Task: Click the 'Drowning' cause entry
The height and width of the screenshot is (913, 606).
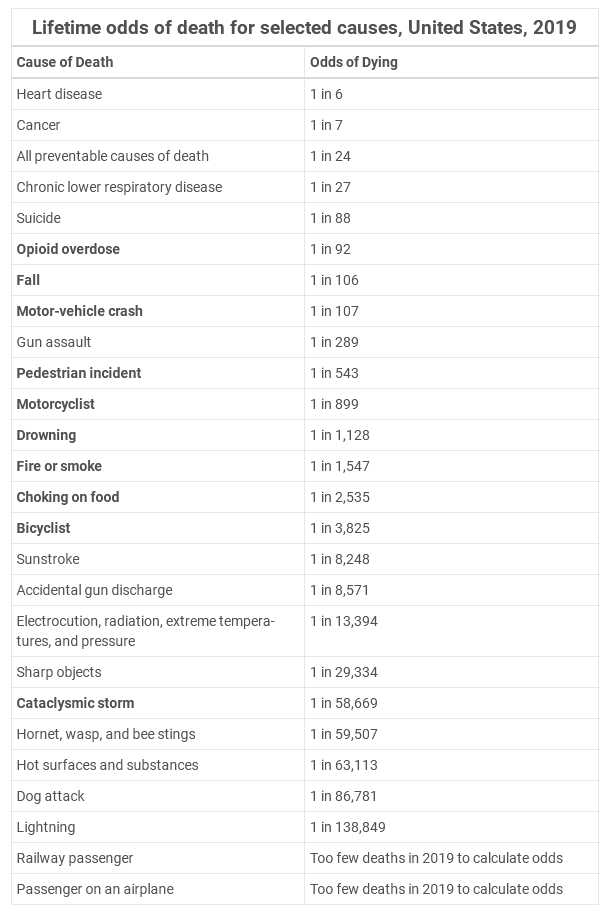Action: coord(46,436)
